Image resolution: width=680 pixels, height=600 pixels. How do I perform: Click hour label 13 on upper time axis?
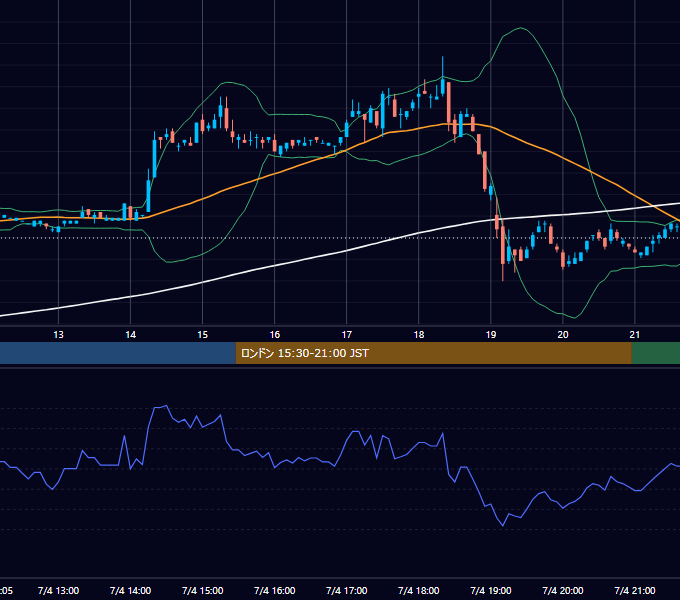[58, 335]
